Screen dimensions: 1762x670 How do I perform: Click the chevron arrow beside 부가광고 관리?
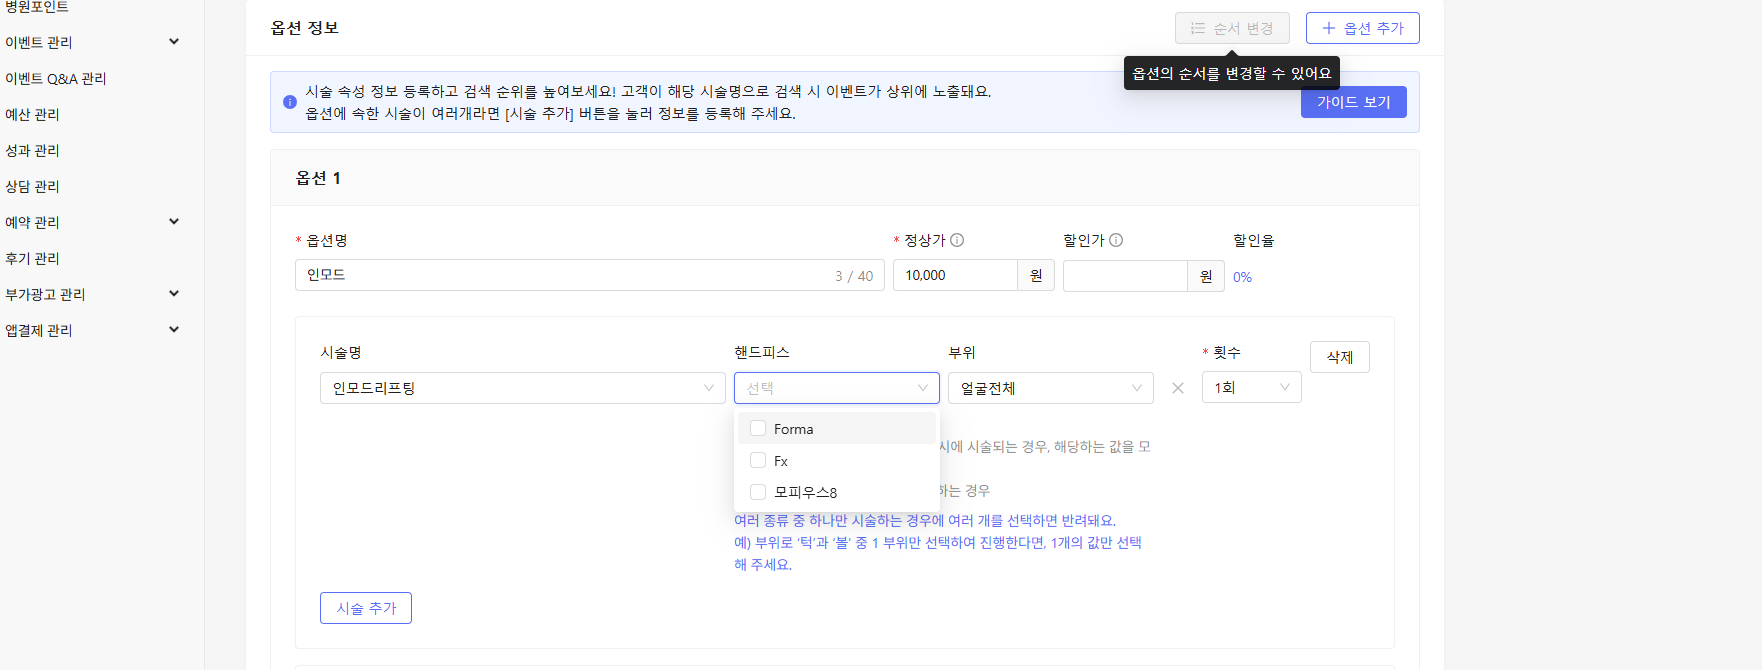point(174,294)
